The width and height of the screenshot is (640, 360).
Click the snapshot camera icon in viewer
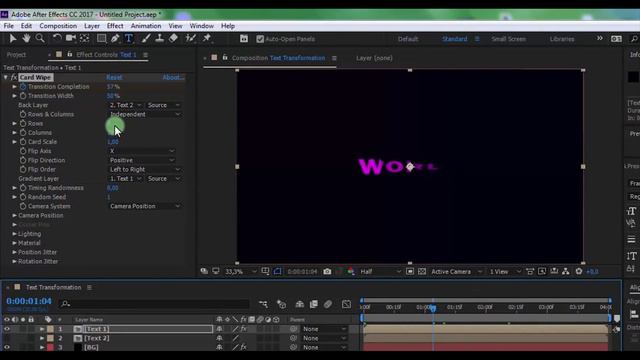tap(327, 271)
